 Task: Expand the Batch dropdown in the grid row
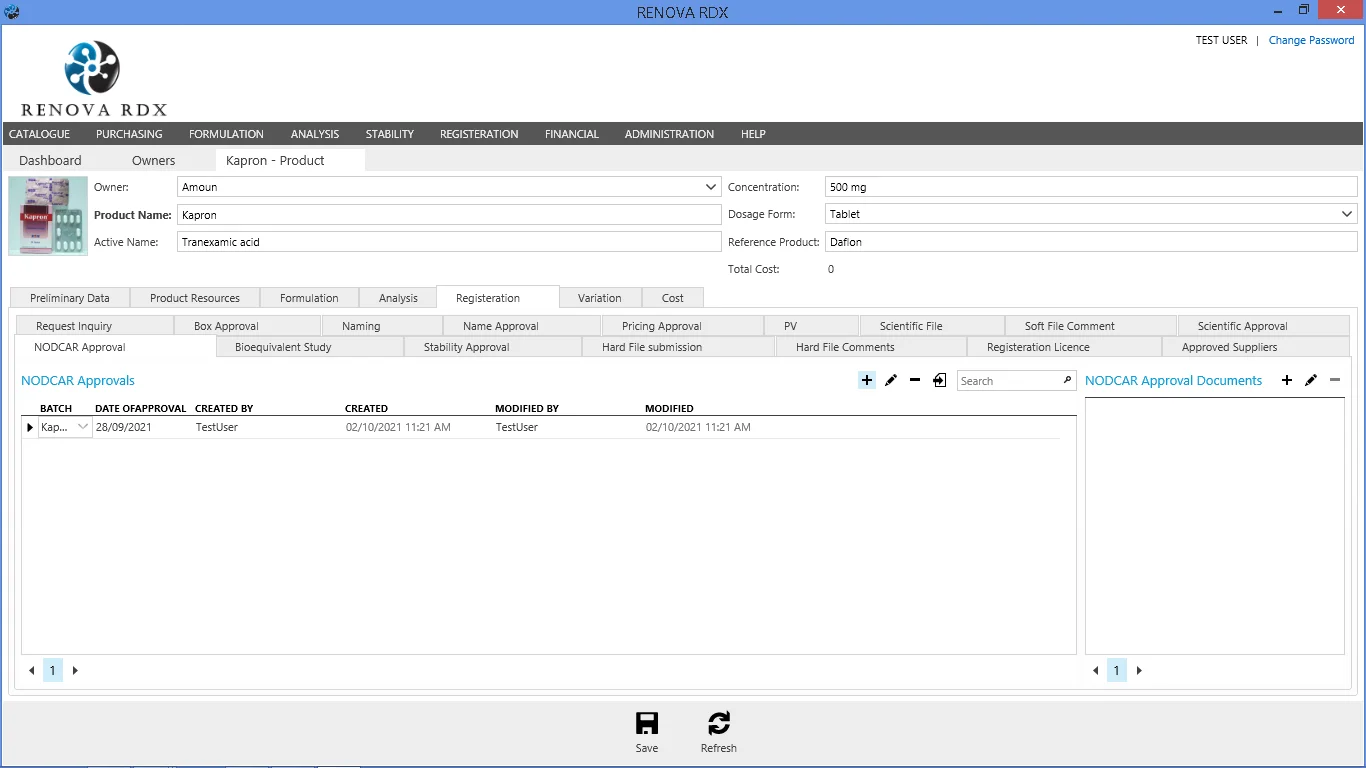[x=83, y=427]
